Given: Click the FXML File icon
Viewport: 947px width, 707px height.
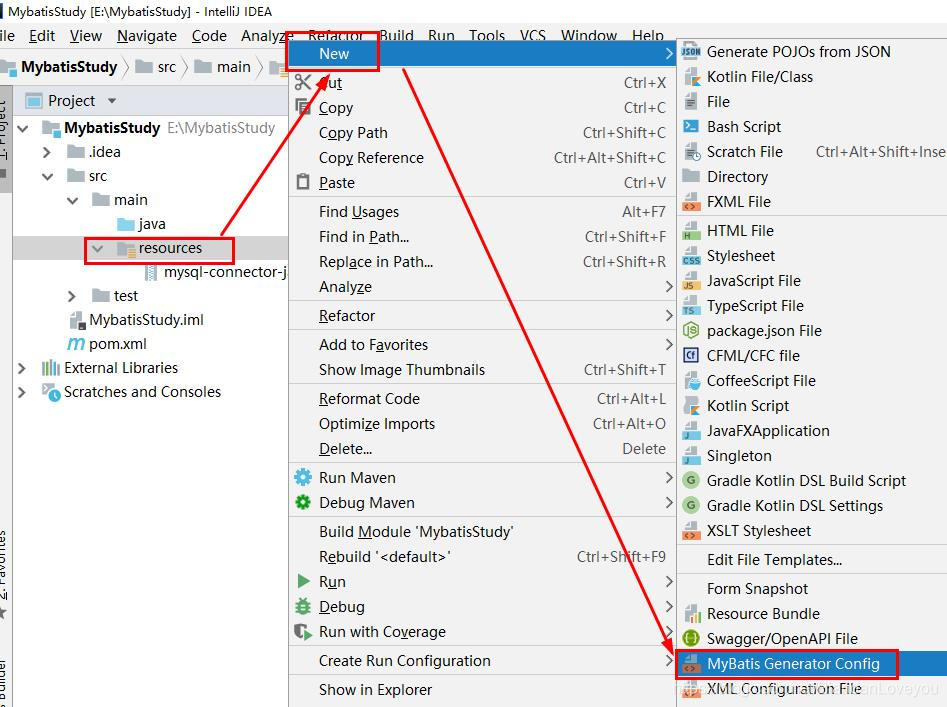Looking at the screenshot, I should 691,202.
